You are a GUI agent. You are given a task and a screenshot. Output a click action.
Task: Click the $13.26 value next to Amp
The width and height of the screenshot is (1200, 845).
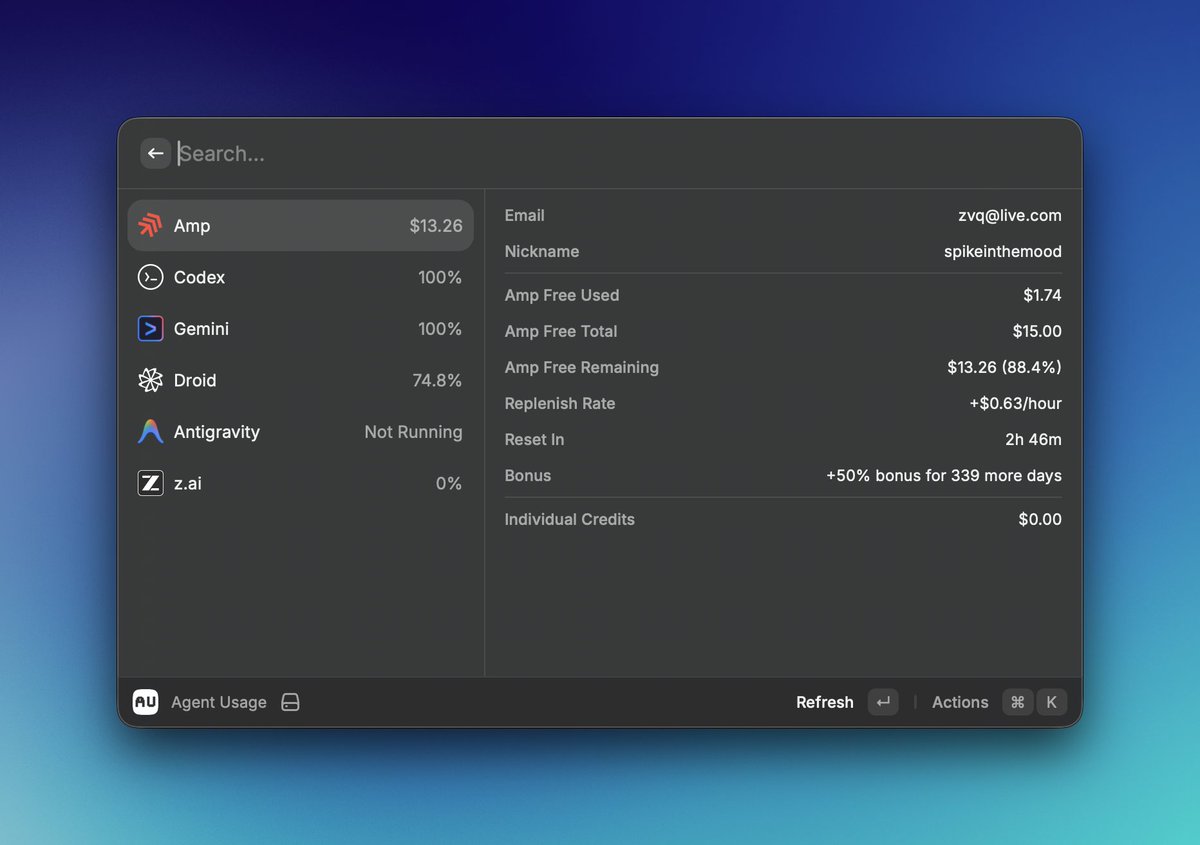[x=436, y=226]
